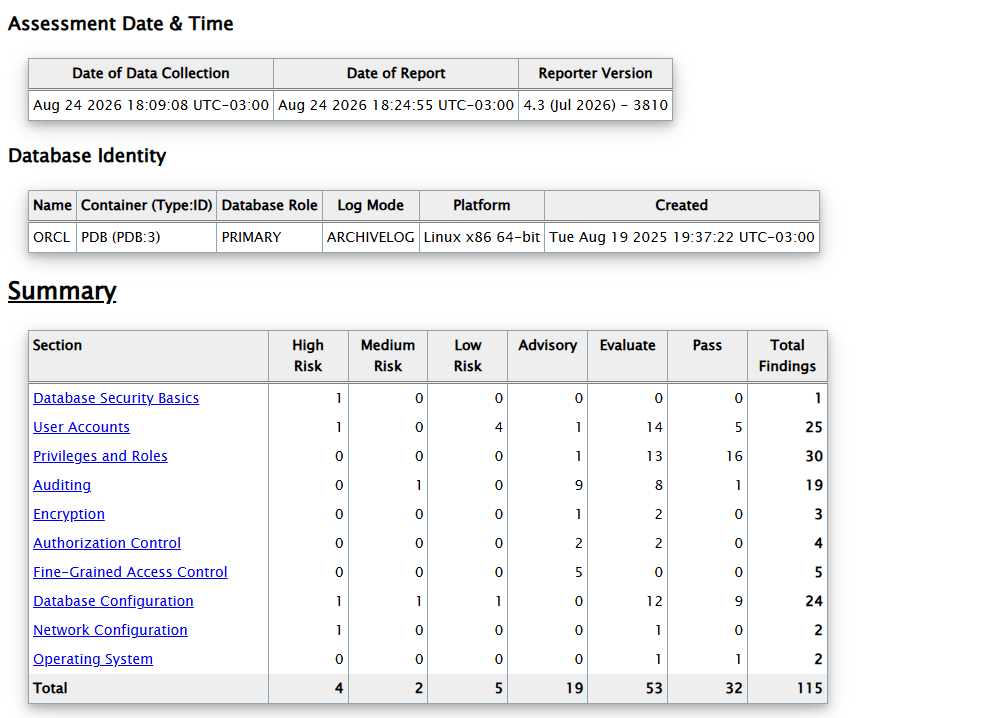Click Privileges and Roles Evaluate value 13
This screenshot has height=718, width=989.
click(x=654, y=456)
